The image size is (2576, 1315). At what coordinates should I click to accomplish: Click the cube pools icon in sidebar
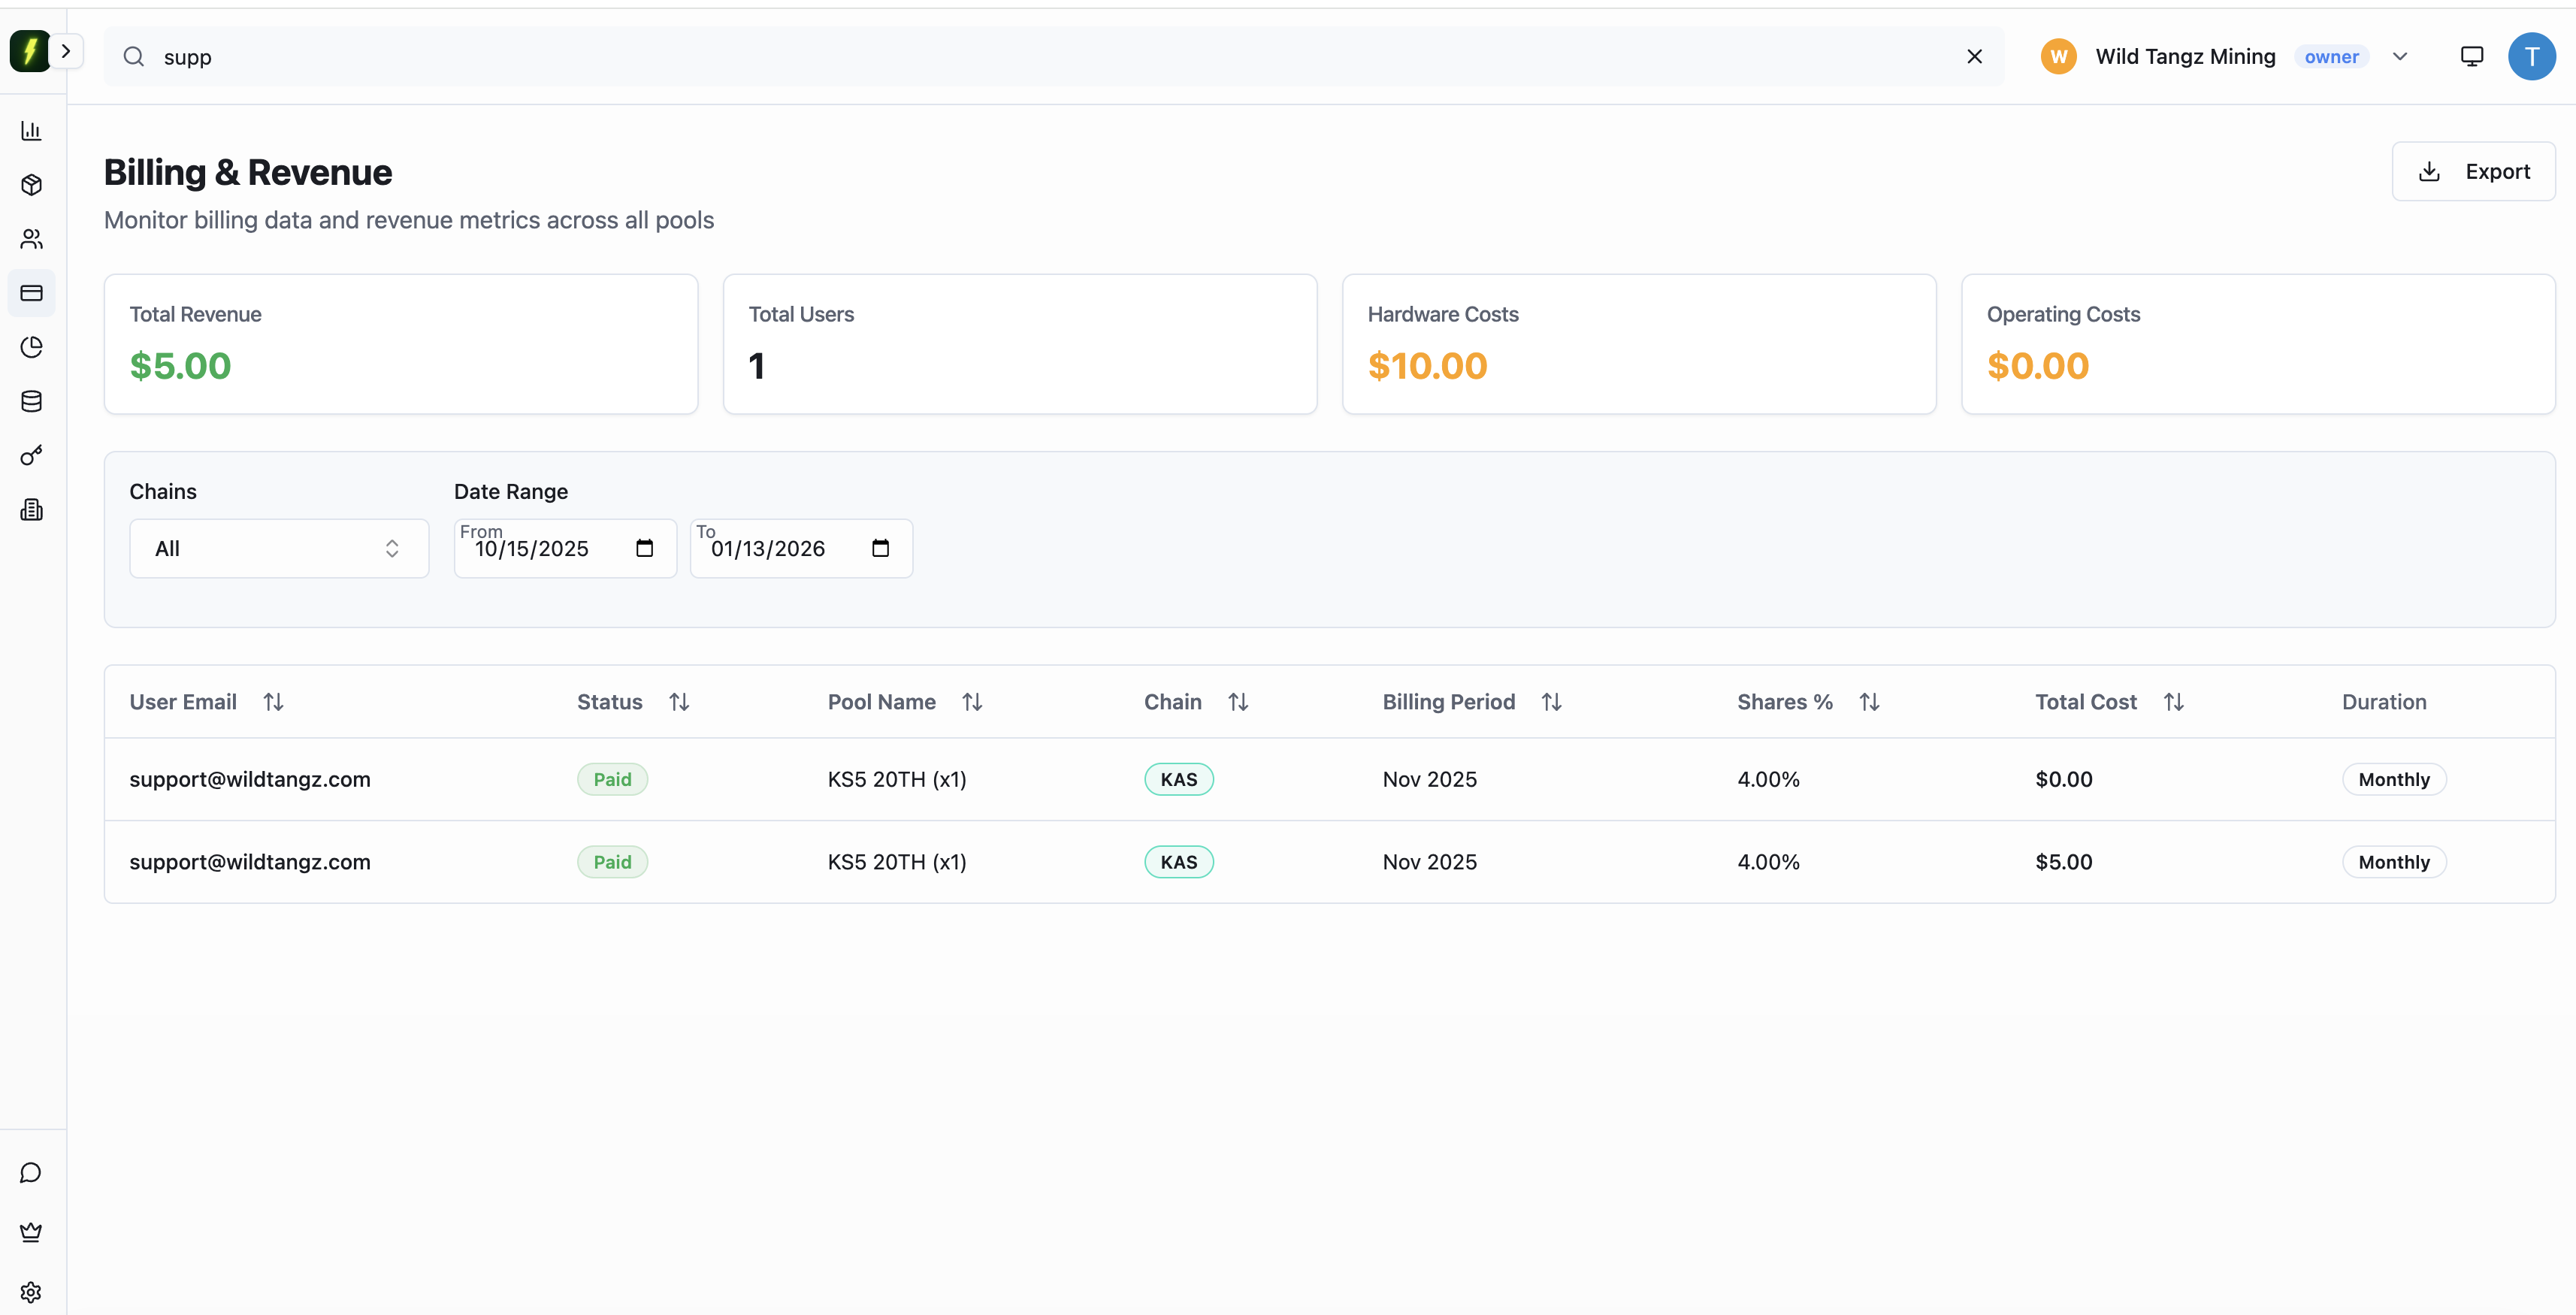31,185
